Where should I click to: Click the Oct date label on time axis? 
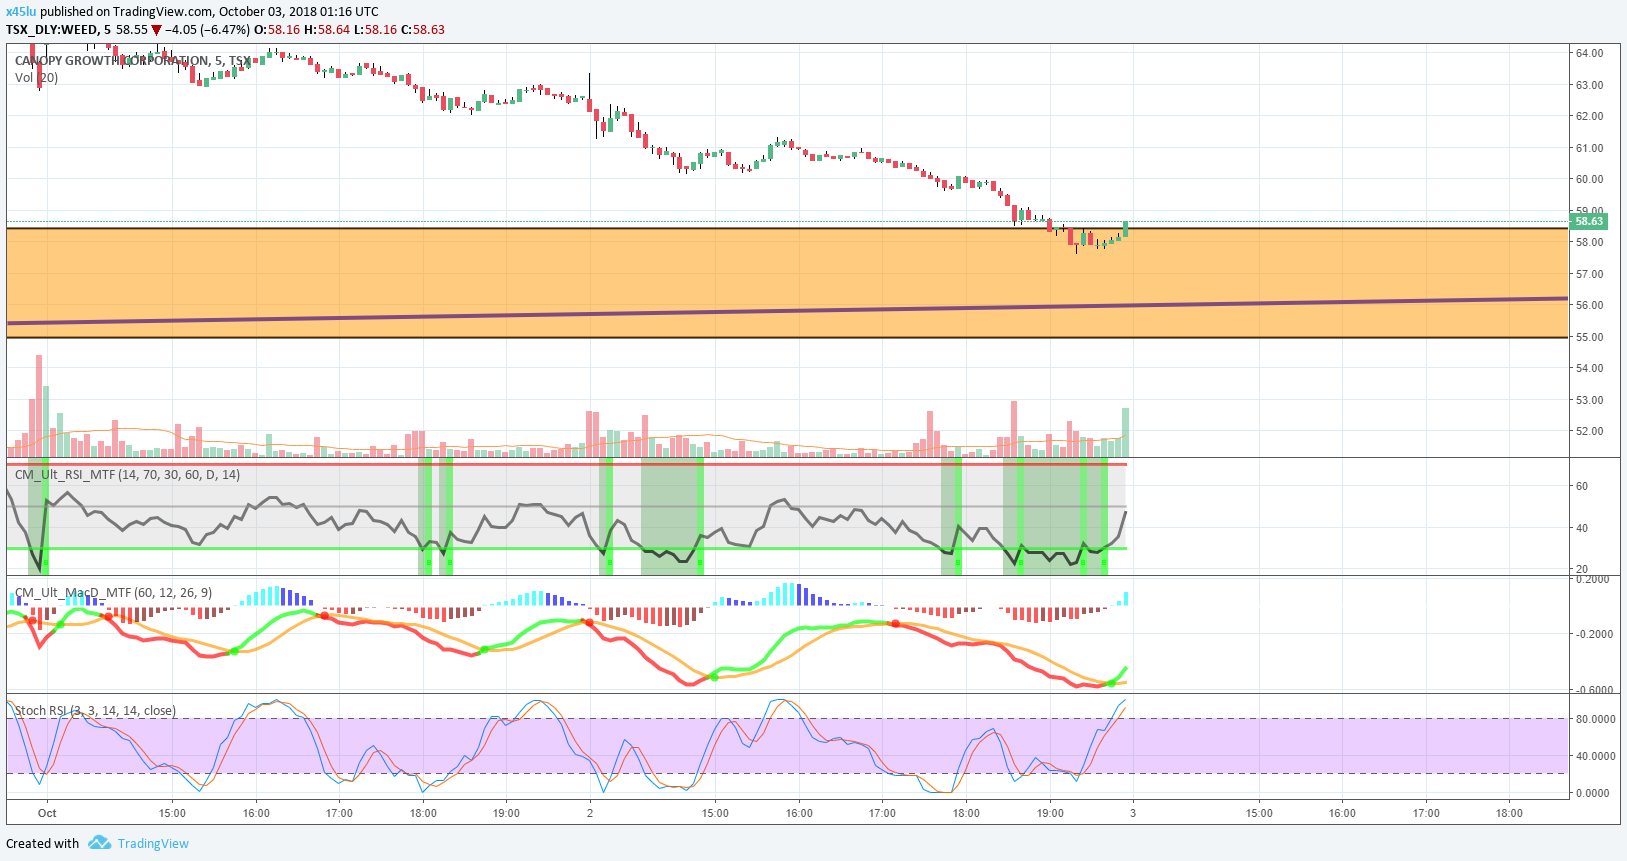(x=47, y=813)
